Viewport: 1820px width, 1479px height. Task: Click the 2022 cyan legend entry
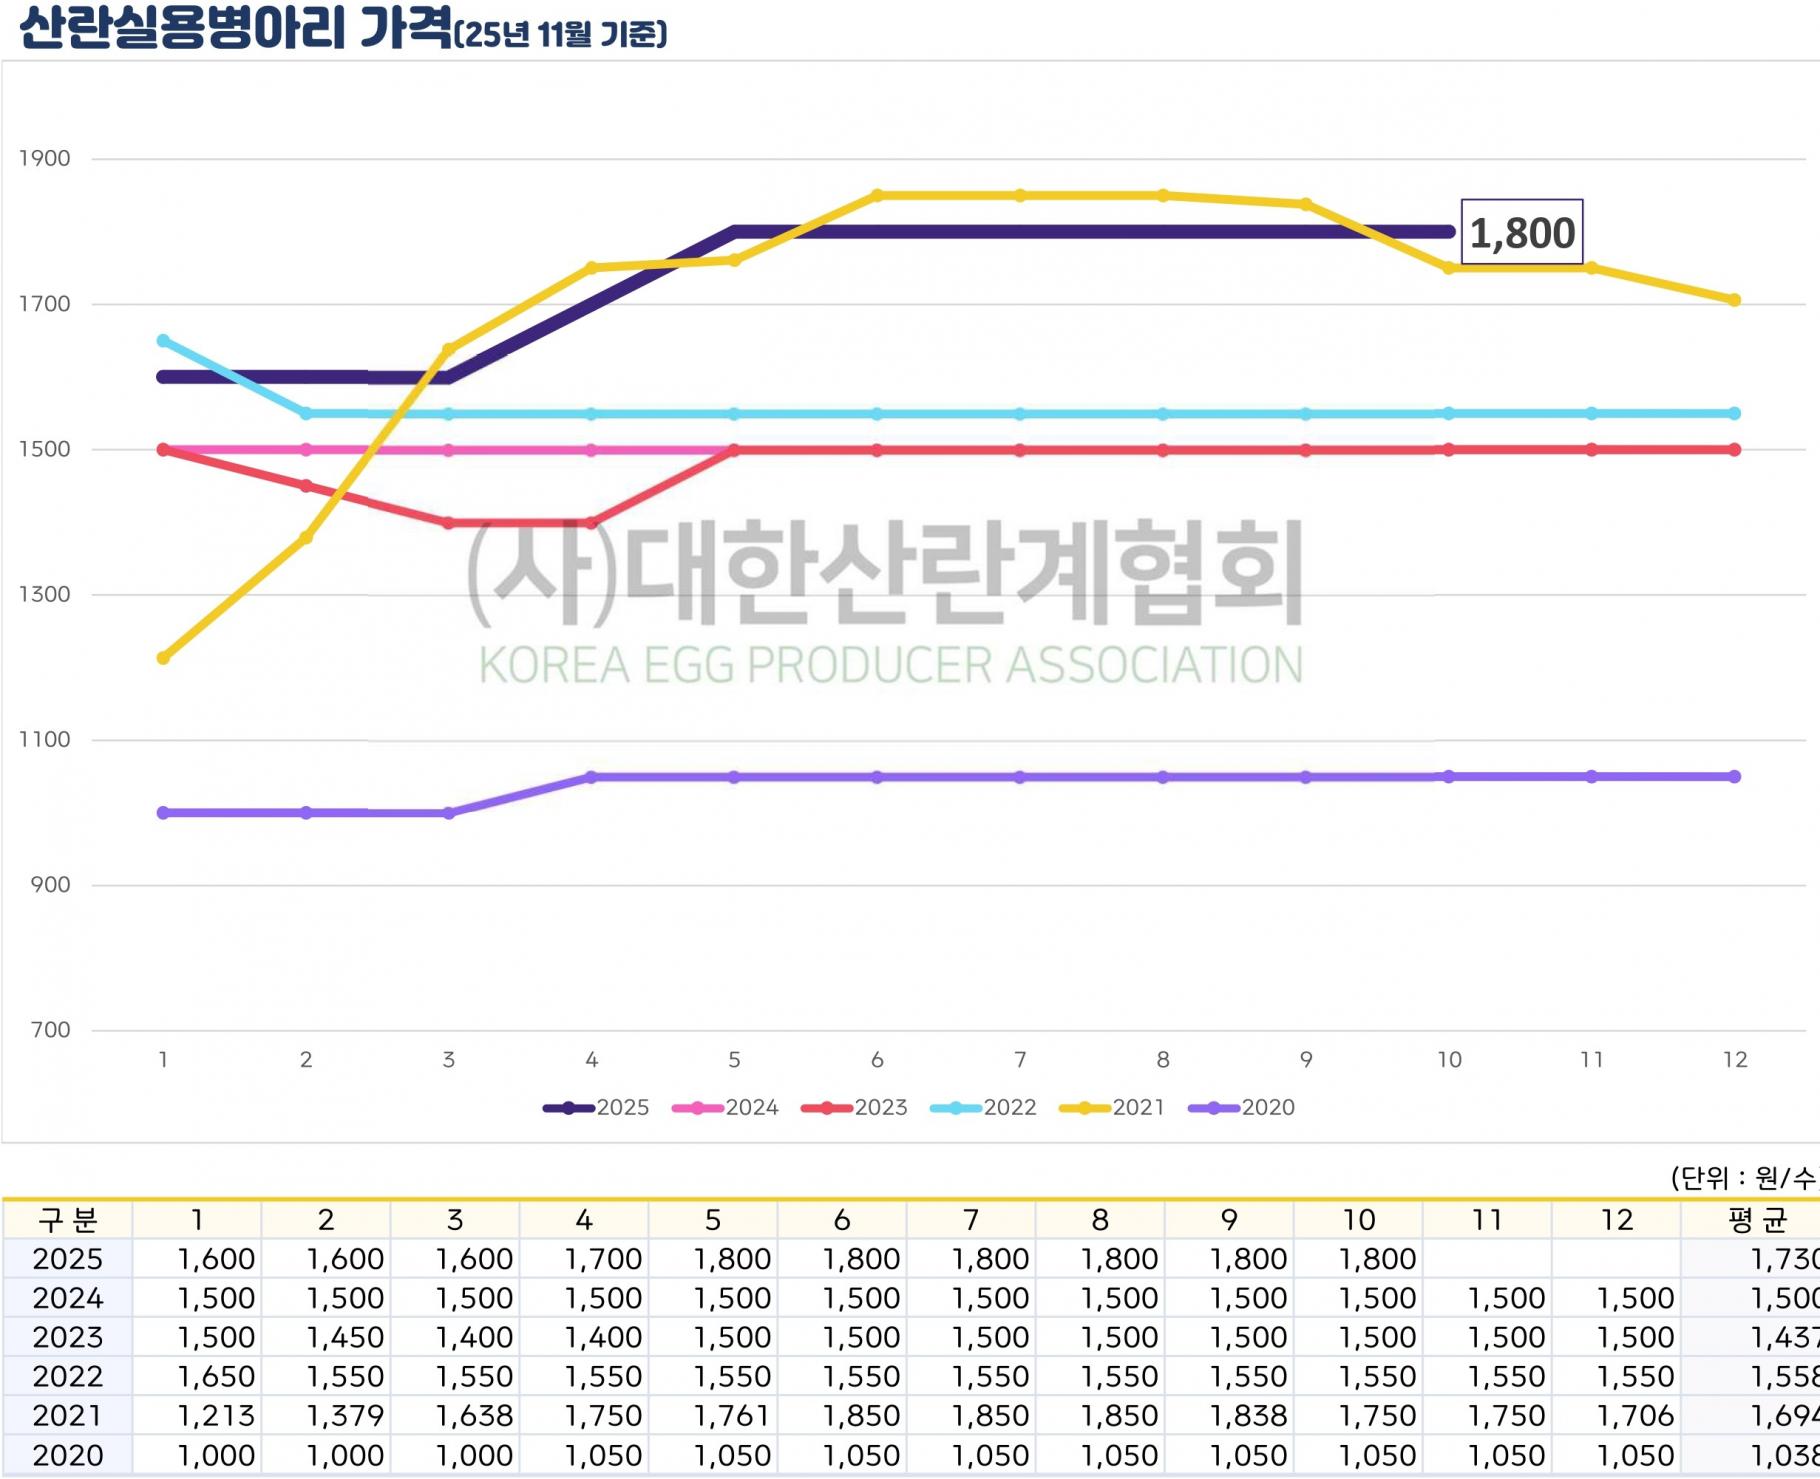[x=983, y=1108]
